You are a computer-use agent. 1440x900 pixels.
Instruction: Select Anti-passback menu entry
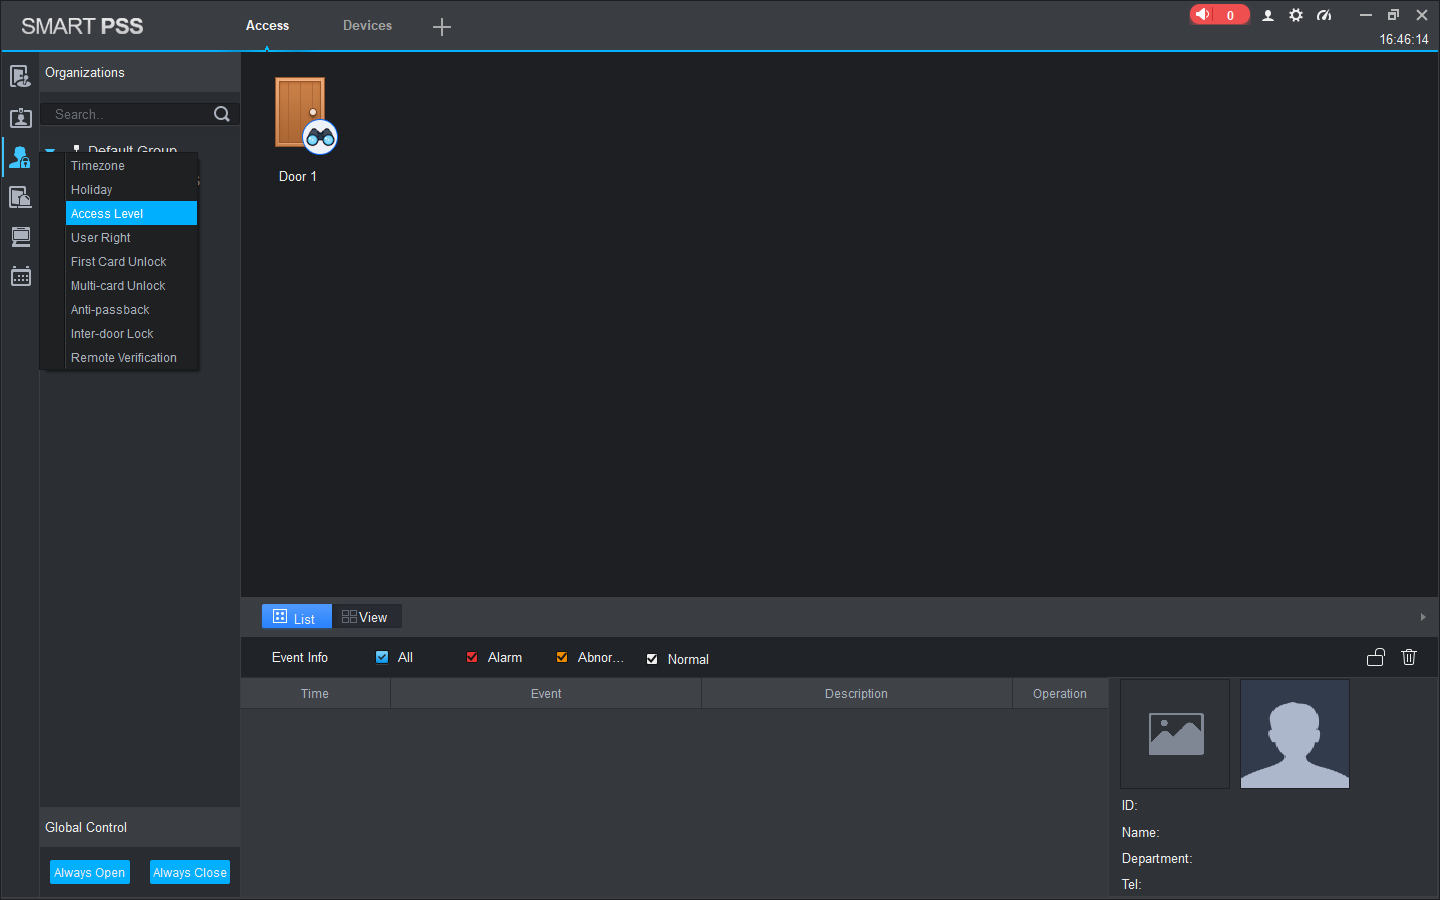coord(131,310)
